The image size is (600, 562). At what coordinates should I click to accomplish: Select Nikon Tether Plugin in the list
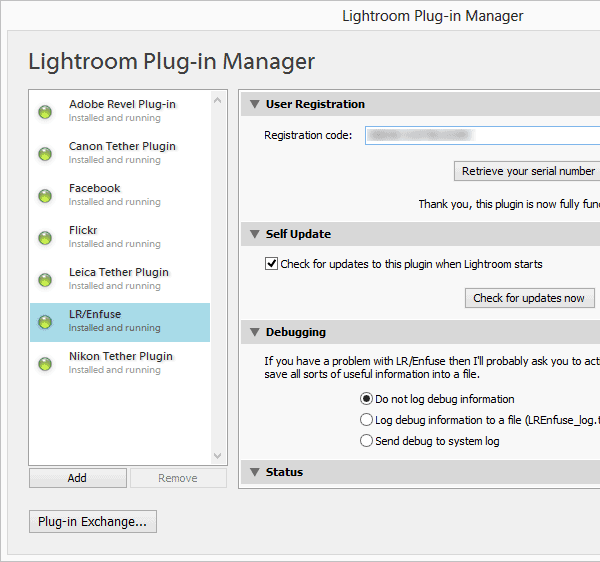120,363
